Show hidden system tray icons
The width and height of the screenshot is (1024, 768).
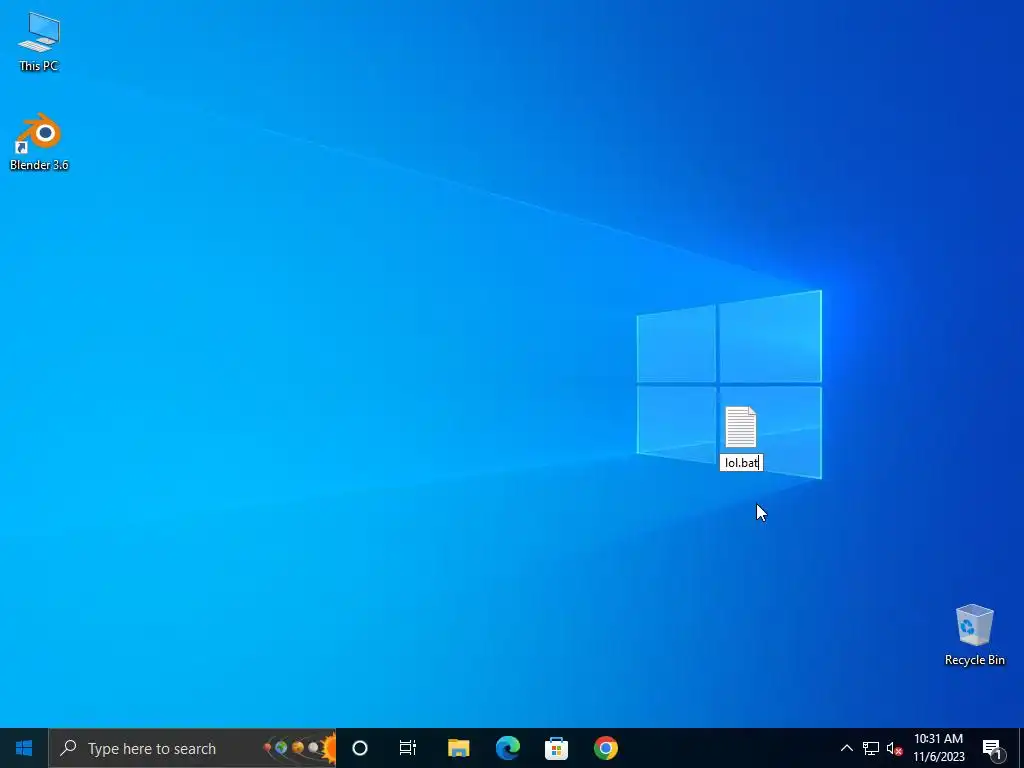point(846,748)
